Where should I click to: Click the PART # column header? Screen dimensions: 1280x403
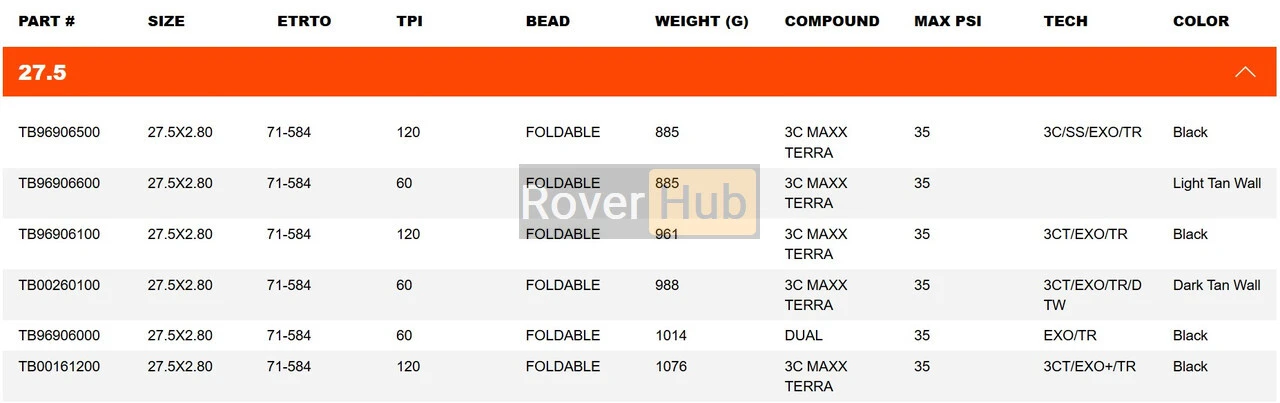pos(46,21)
